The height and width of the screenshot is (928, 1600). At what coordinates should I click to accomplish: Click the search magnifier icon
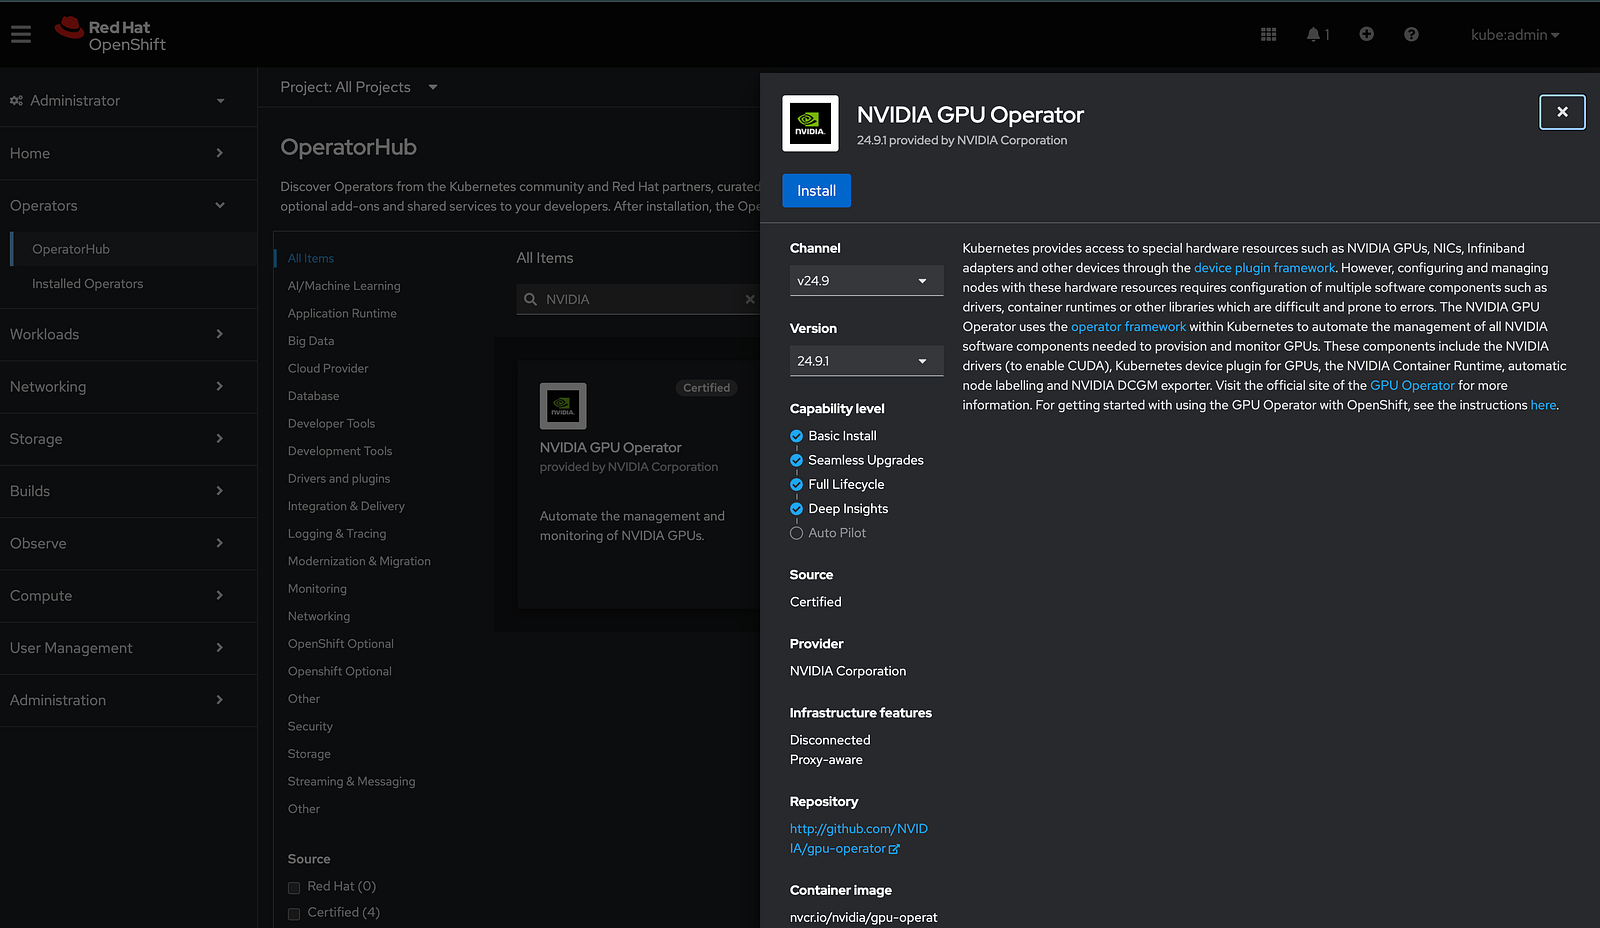[x=531, y=299]
